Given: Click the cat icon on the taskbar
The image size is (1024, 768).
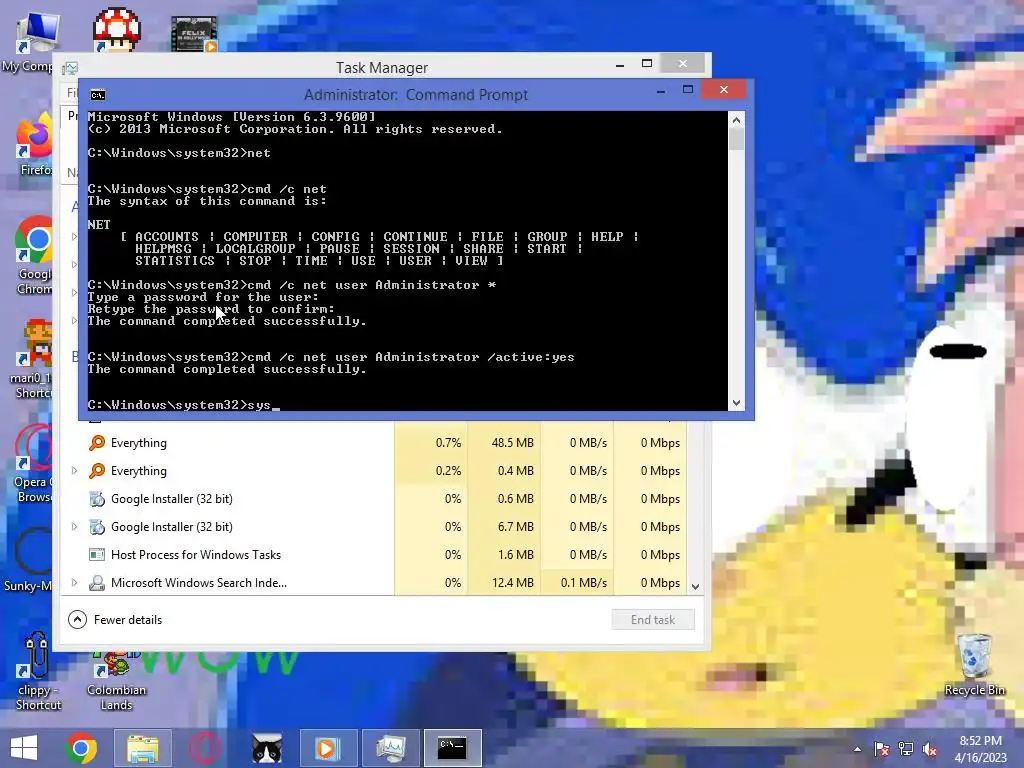Looking at the screenshot, I should click(x=266, y=748).
